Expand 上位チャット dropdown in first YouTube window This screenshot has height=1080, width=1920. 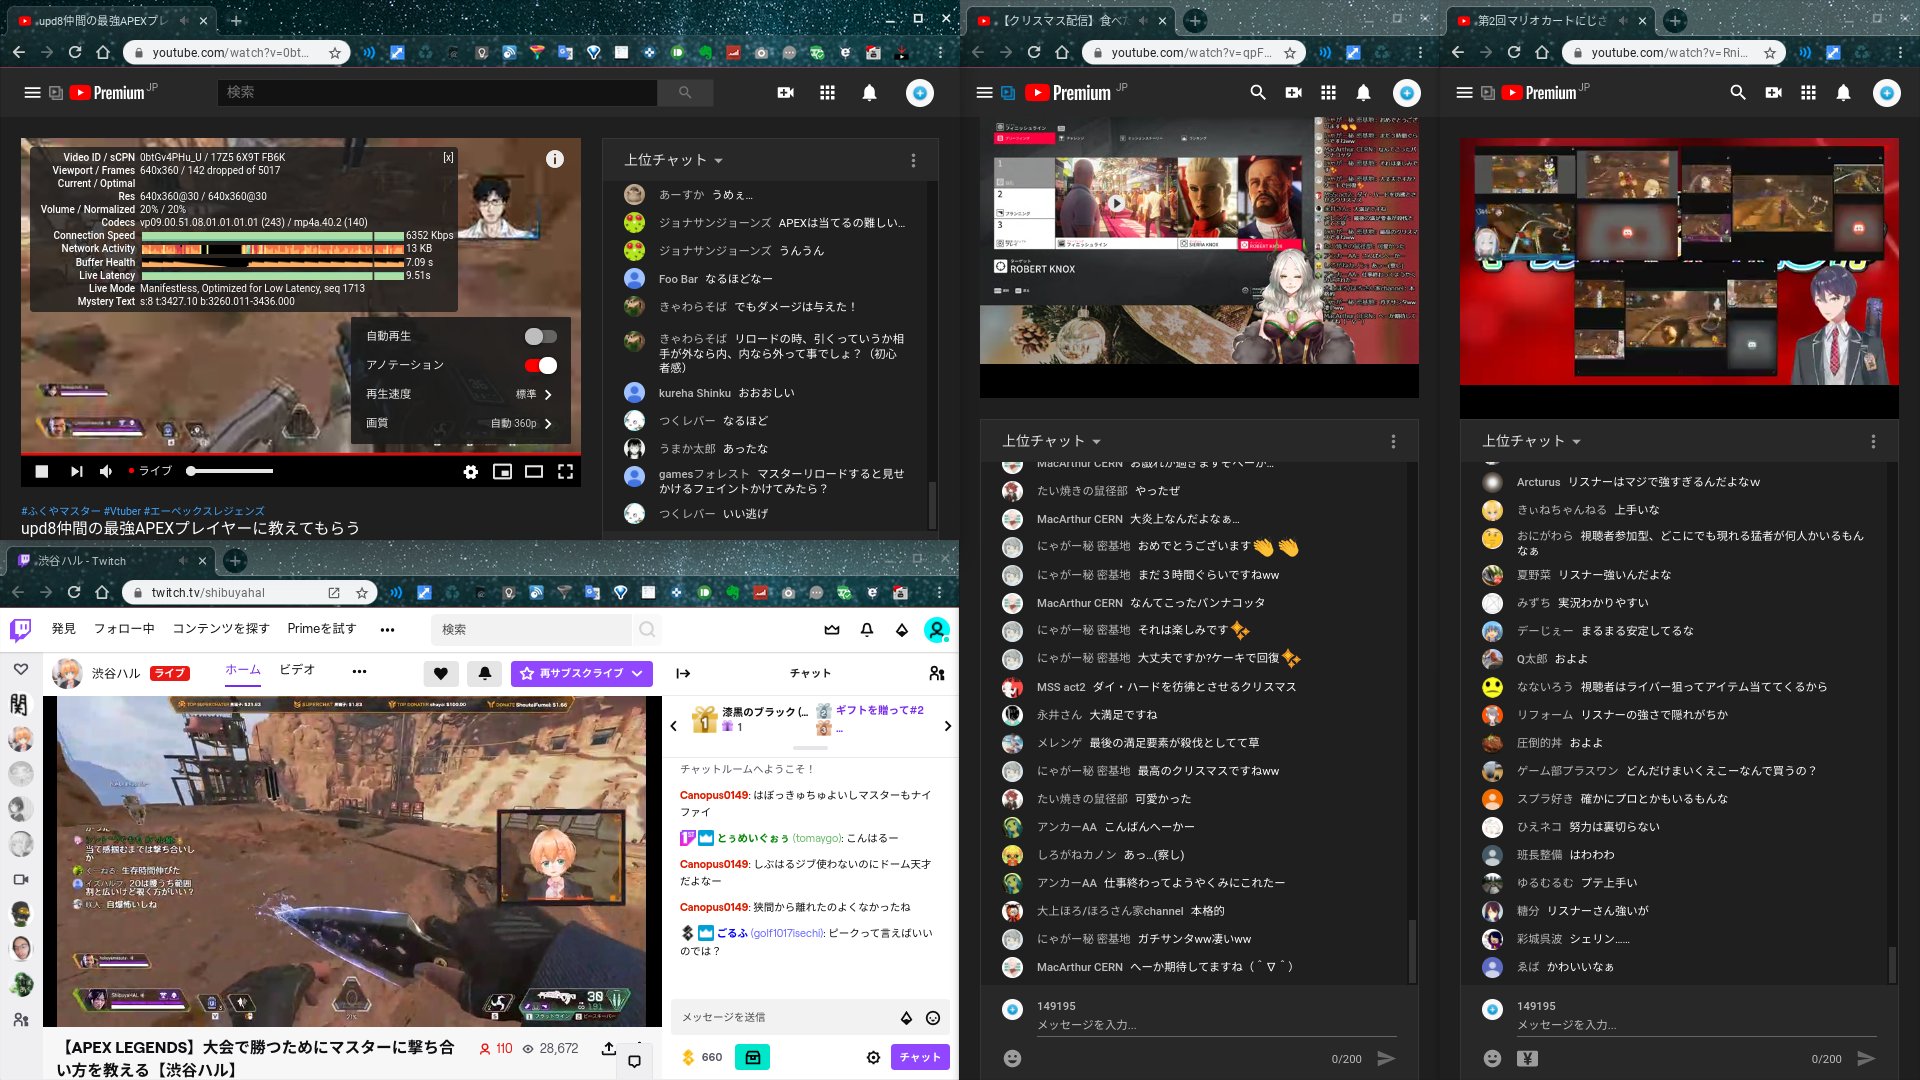[x=673, y=160]
